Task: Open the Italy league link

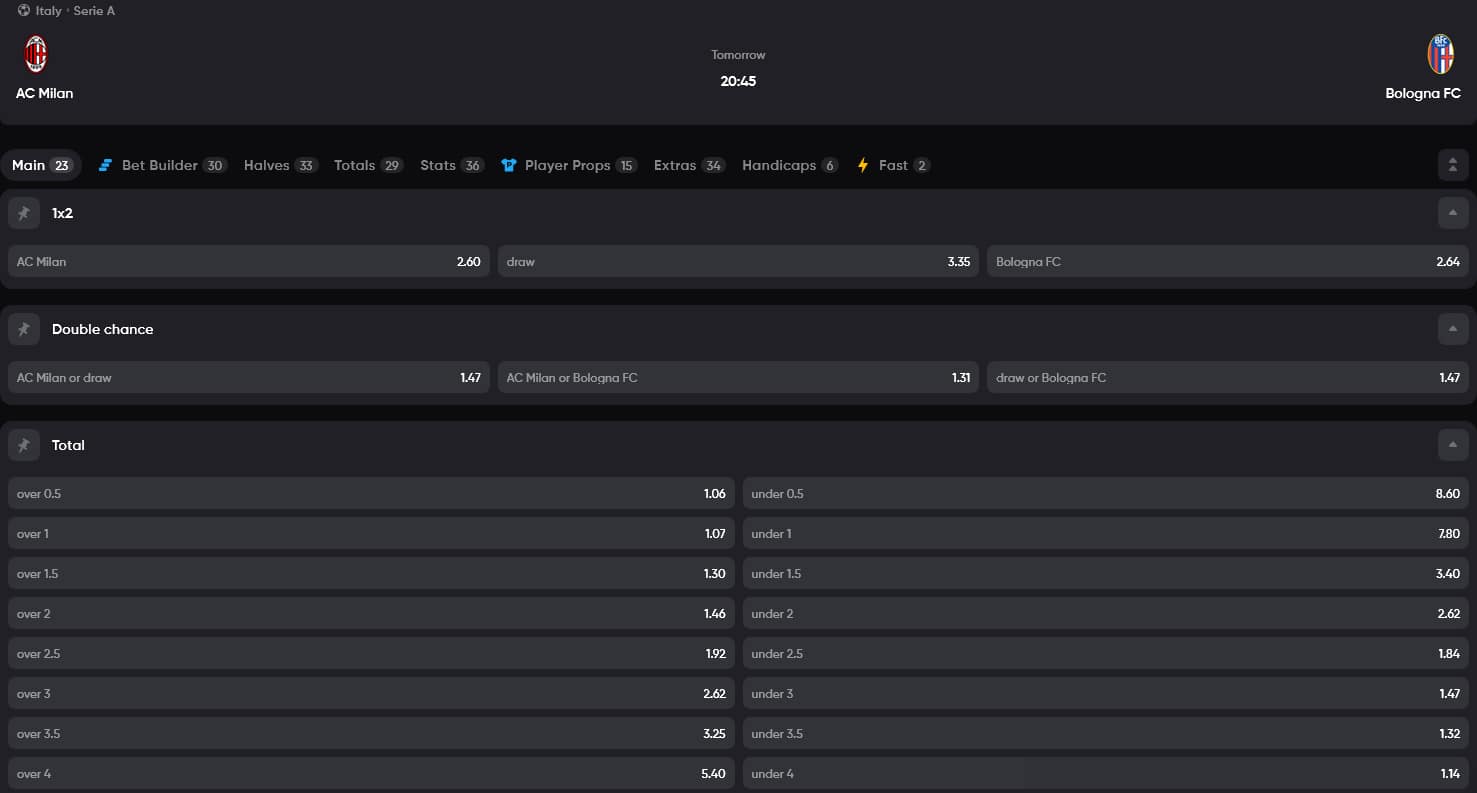Action: [x=48, y=11]
